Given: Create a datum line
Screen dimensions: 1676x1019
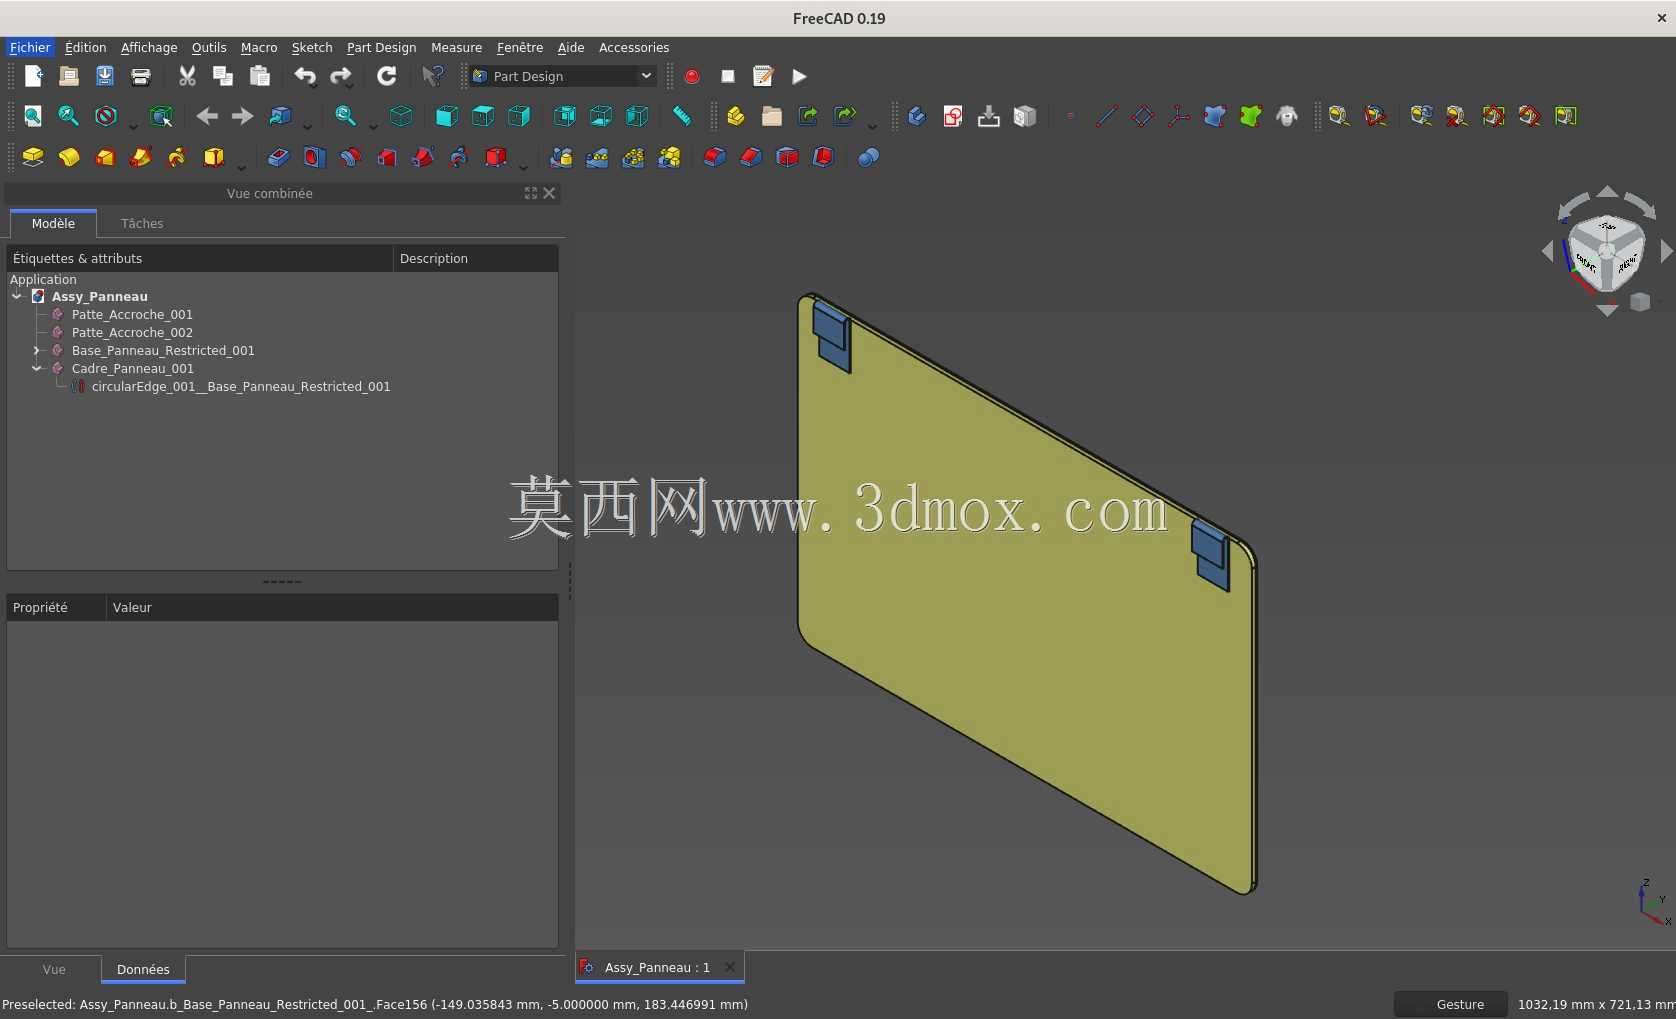Looking at the screenshot, I should pyautogui.click(x=1107, y=116).
